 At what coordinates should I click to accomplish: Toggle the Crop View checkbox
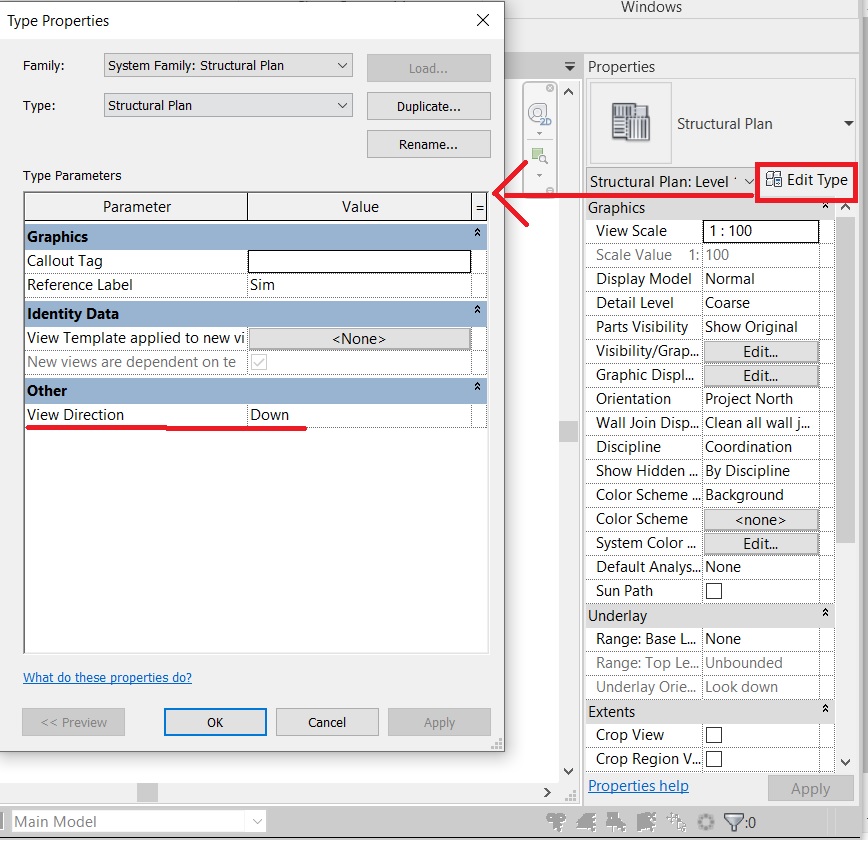click(x=713, y=735)
